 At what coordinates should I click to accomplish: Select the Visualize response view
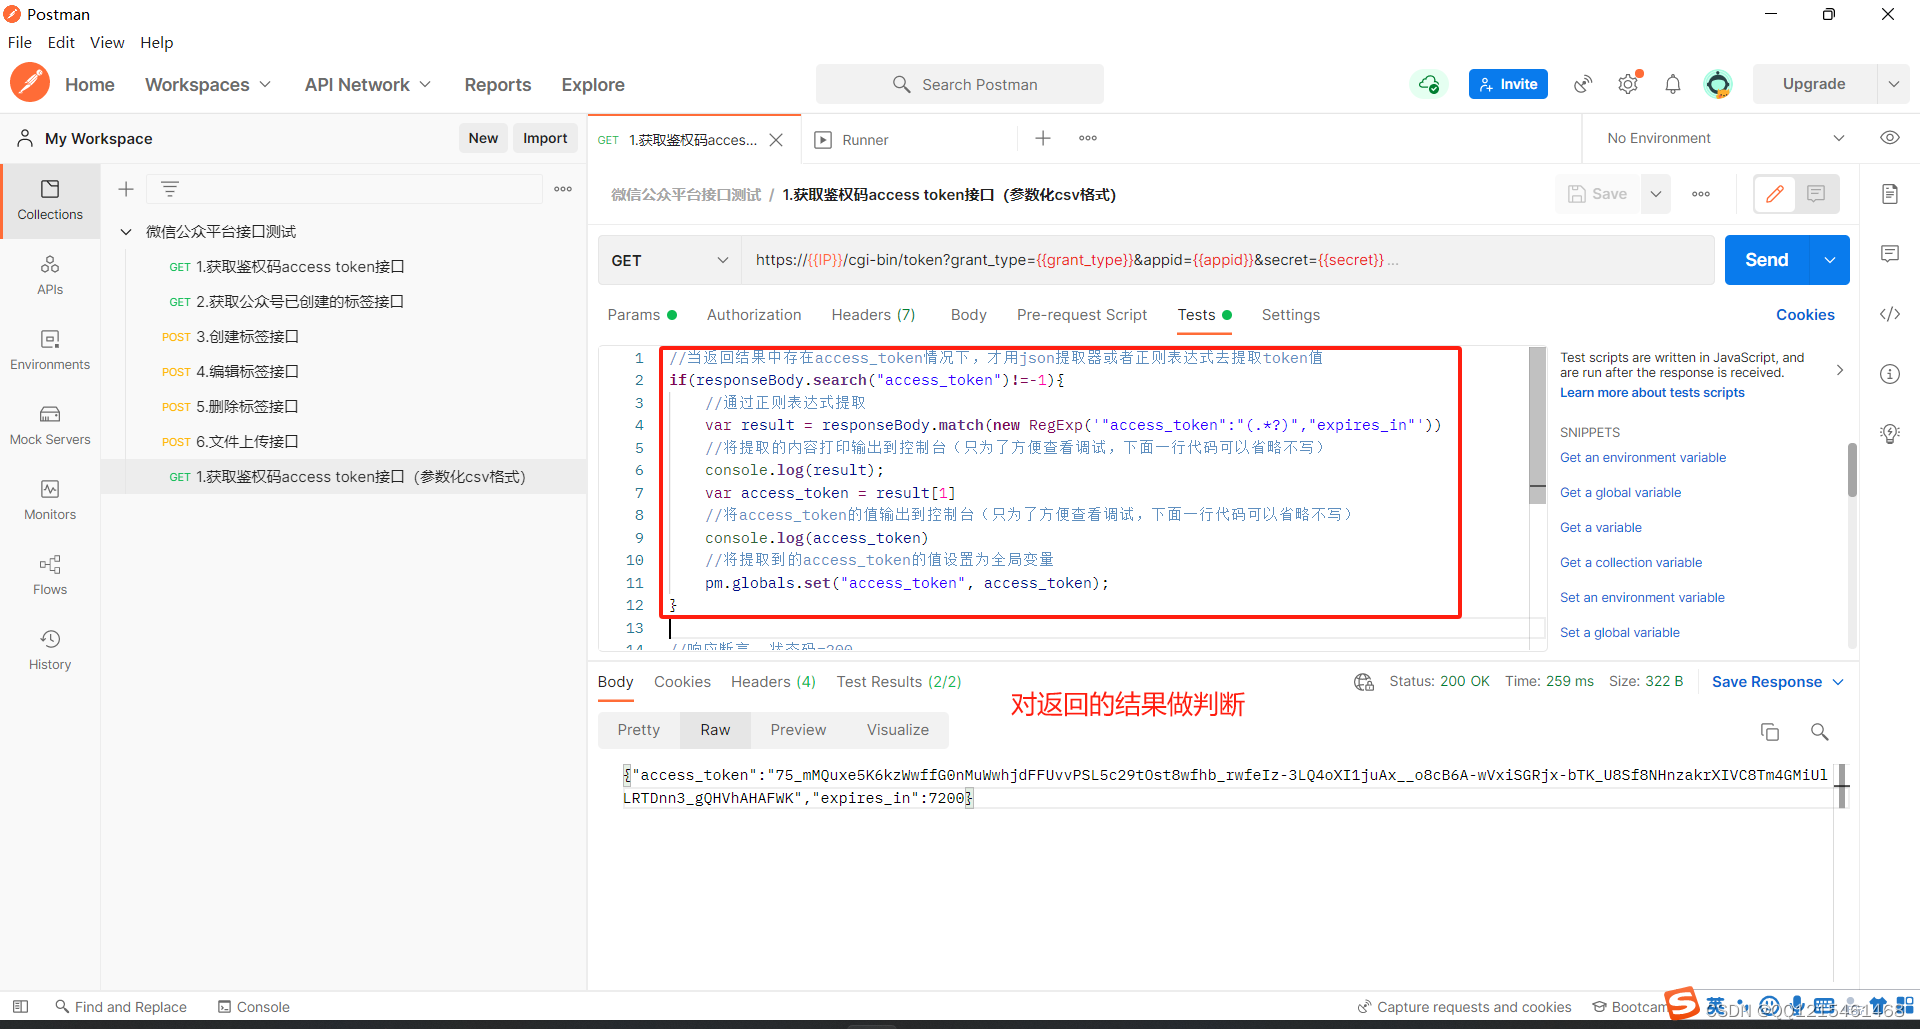(x=898, y=730)
